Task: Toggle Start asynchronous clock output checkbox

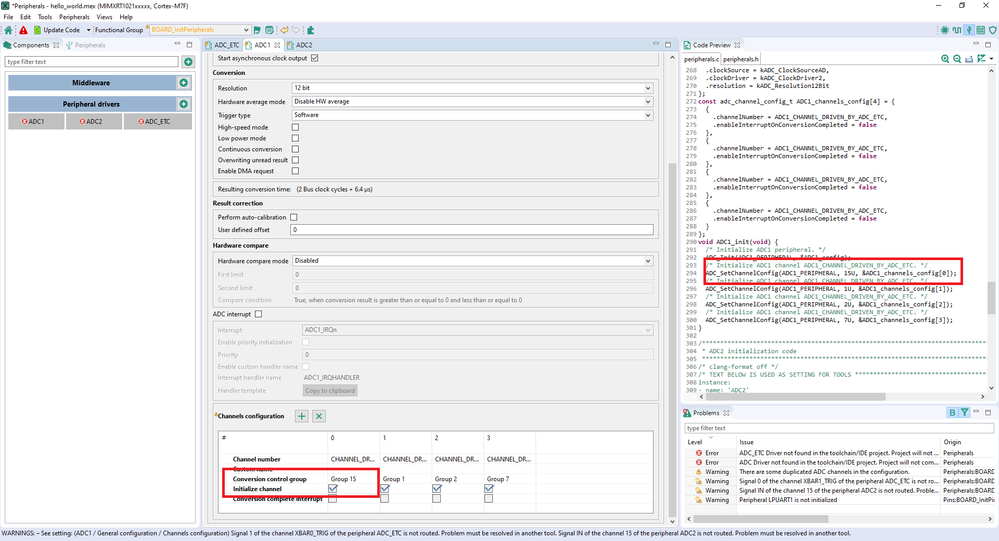Action: tap(315, 58)
